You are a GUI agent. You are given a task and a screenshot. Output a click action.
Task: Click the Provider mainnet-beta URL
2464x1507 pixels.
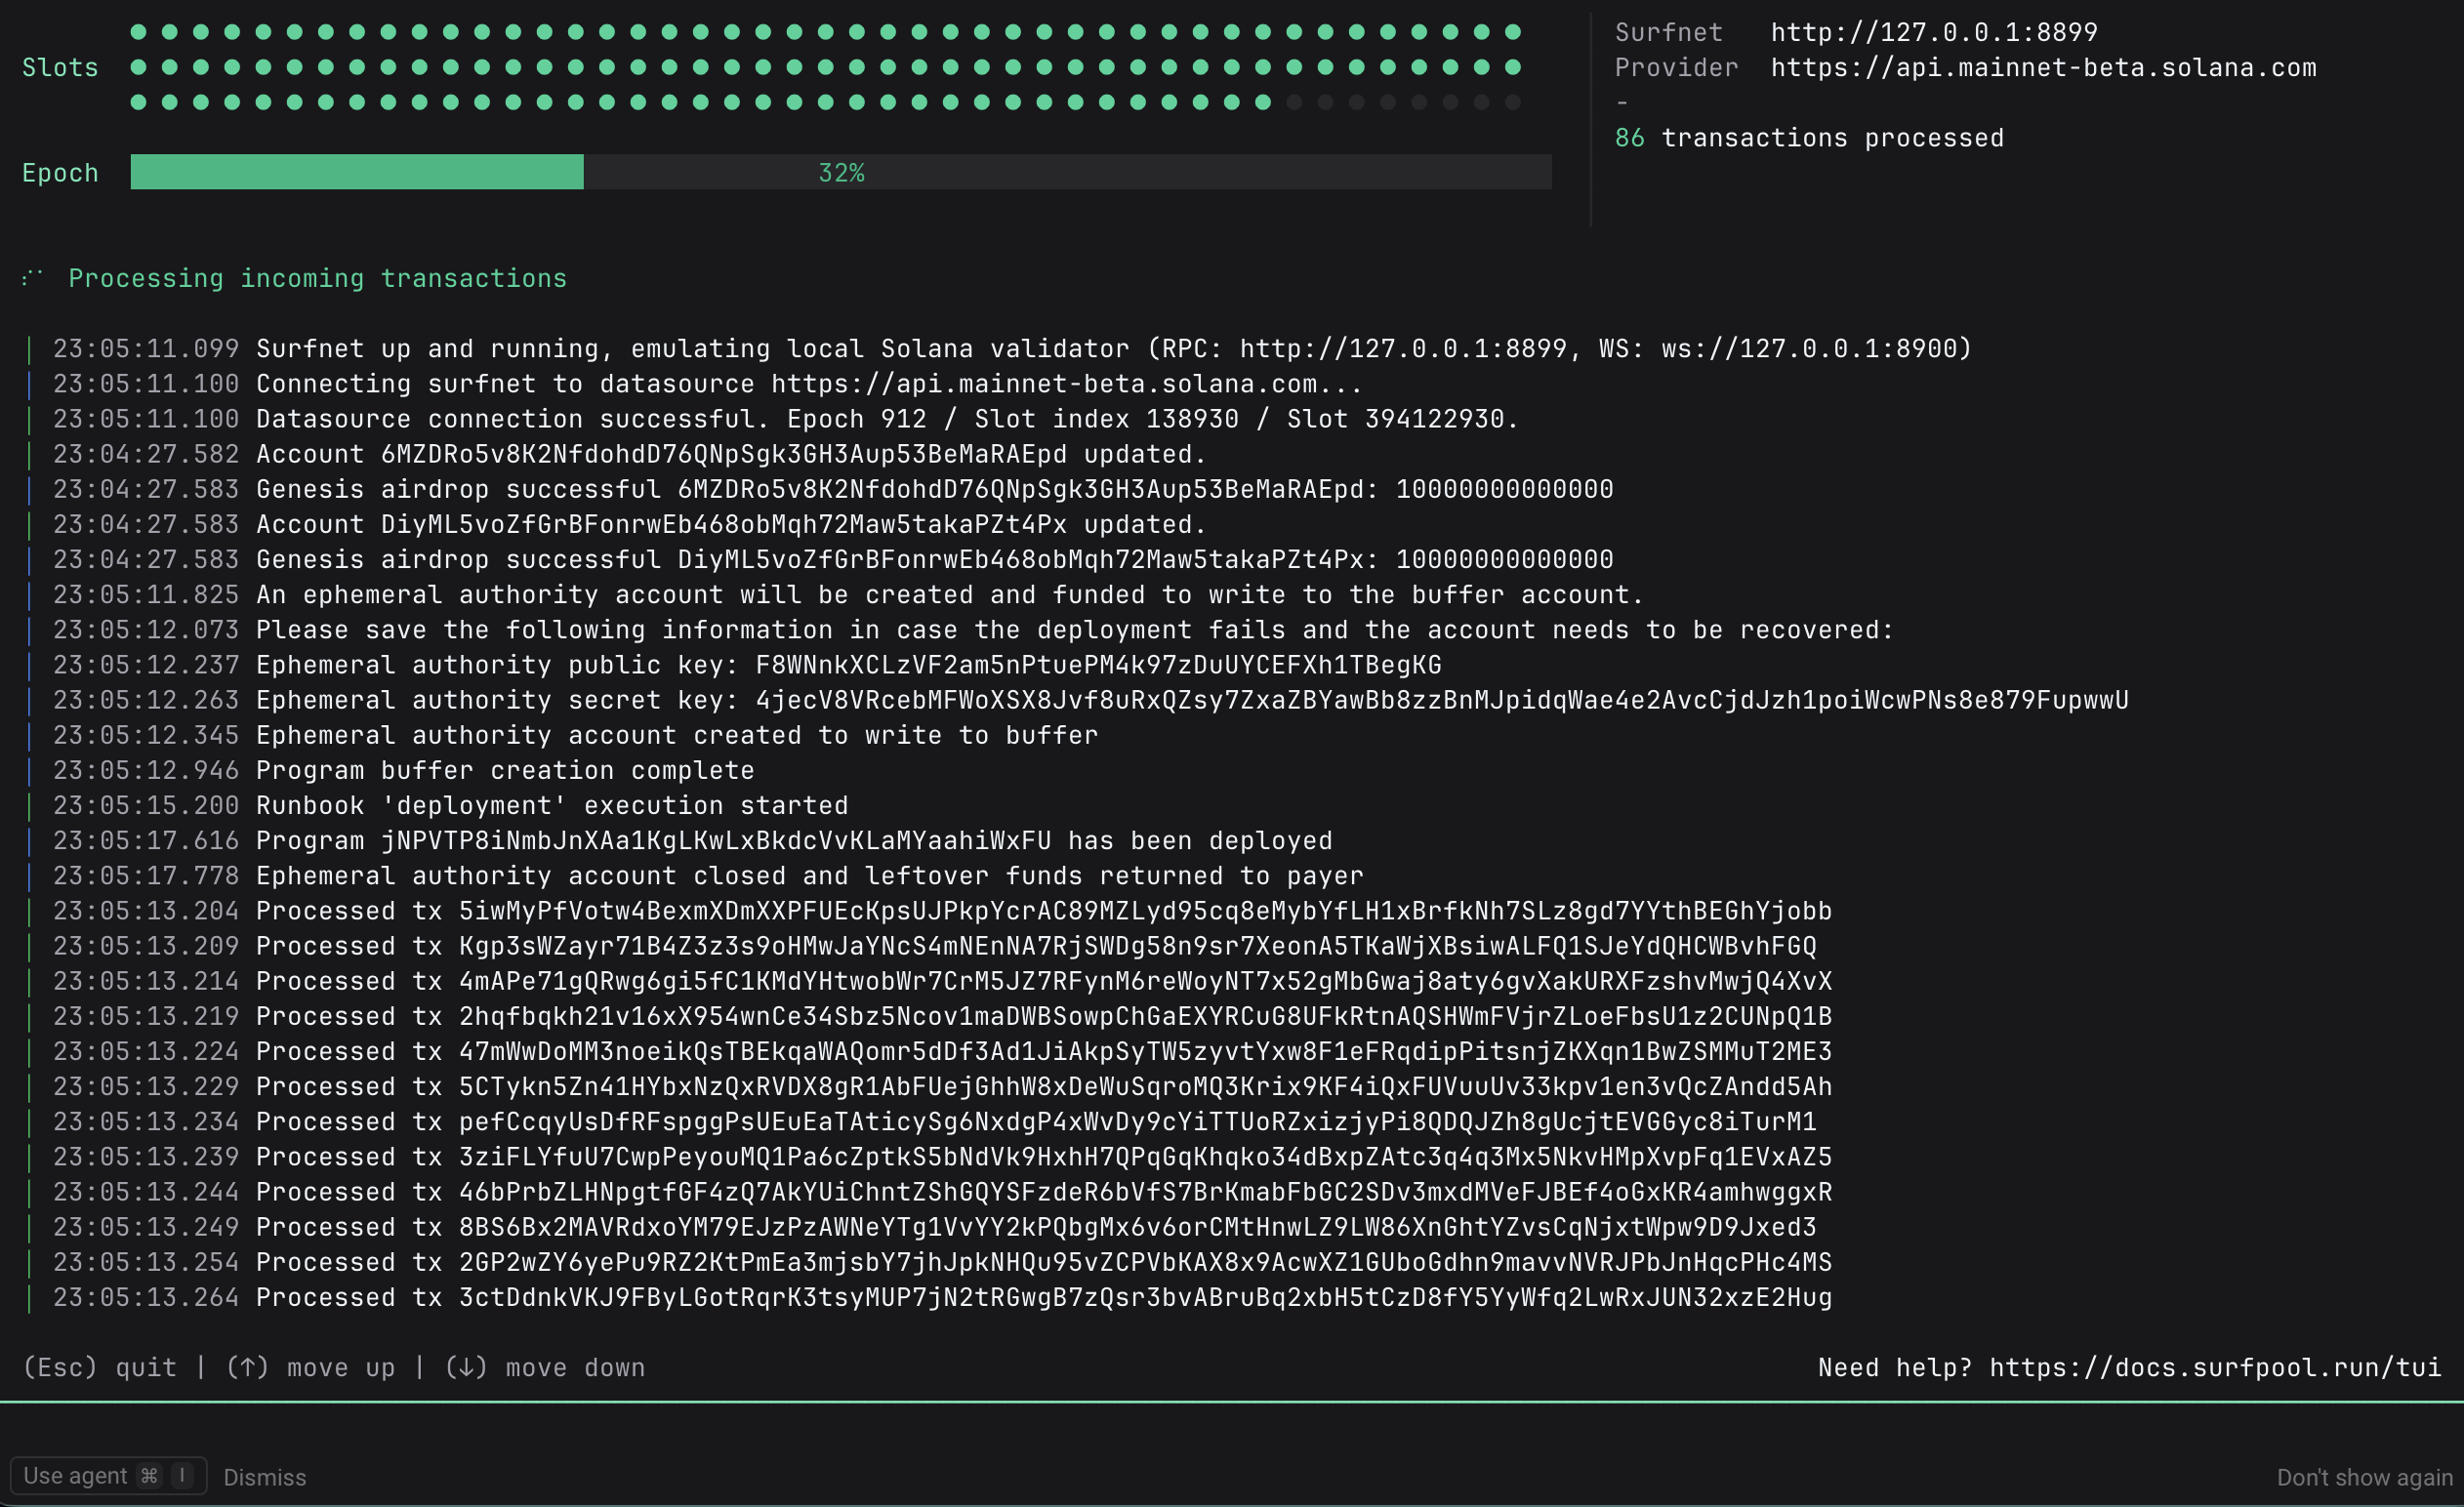click(x=2043, y=67)
